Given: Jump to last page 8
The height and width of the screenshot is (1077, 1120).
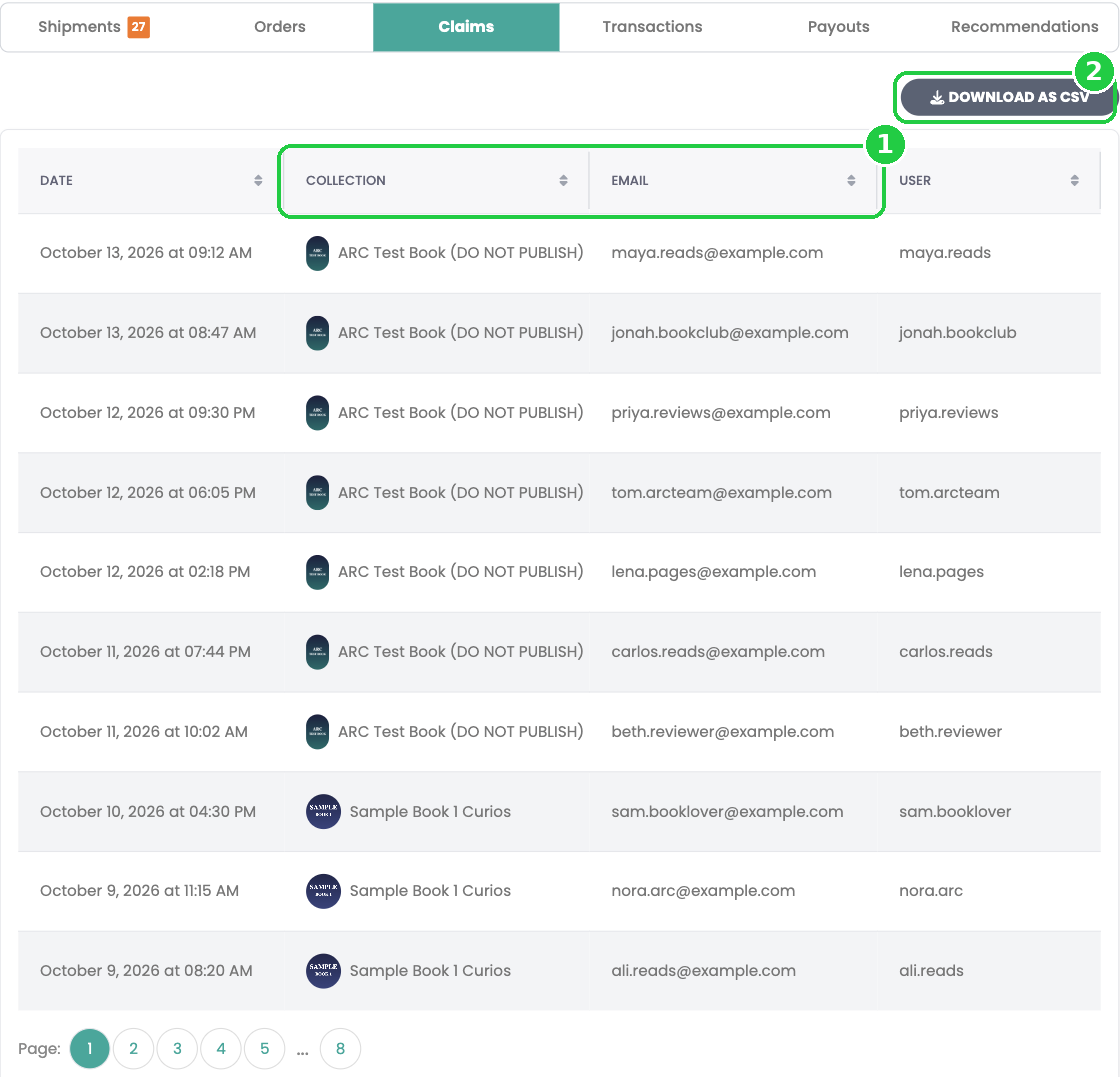Looking at the screenshot, I should (x=340, y=1048).
